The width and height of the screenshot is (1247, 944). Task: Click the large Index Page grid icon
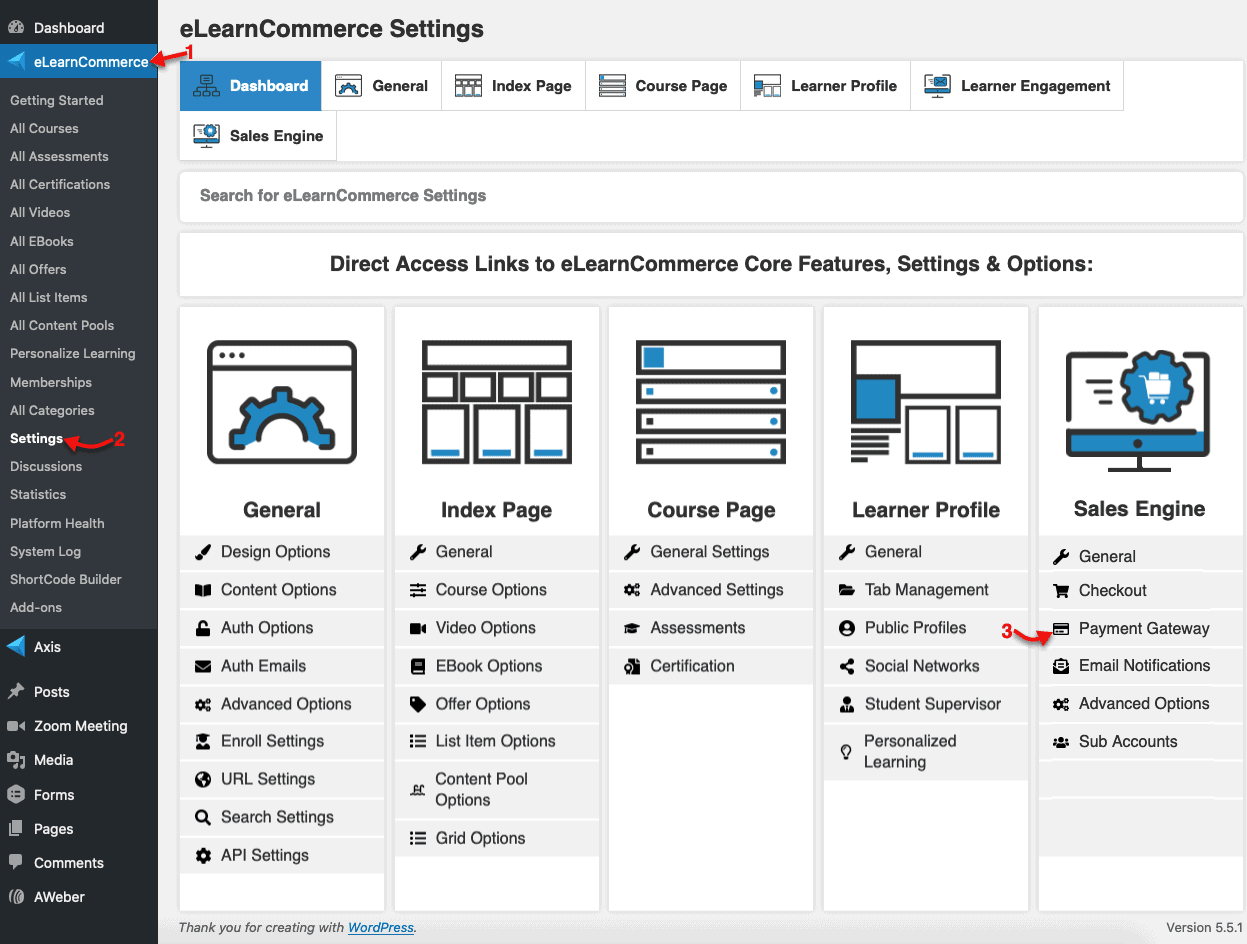click(x=496, y=402)
